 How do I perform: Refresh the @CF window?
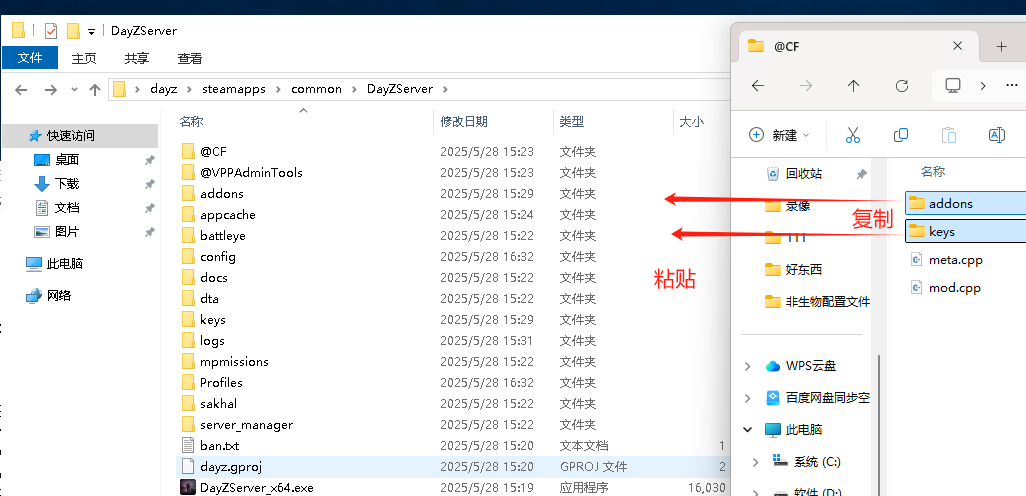pos(902,86)
